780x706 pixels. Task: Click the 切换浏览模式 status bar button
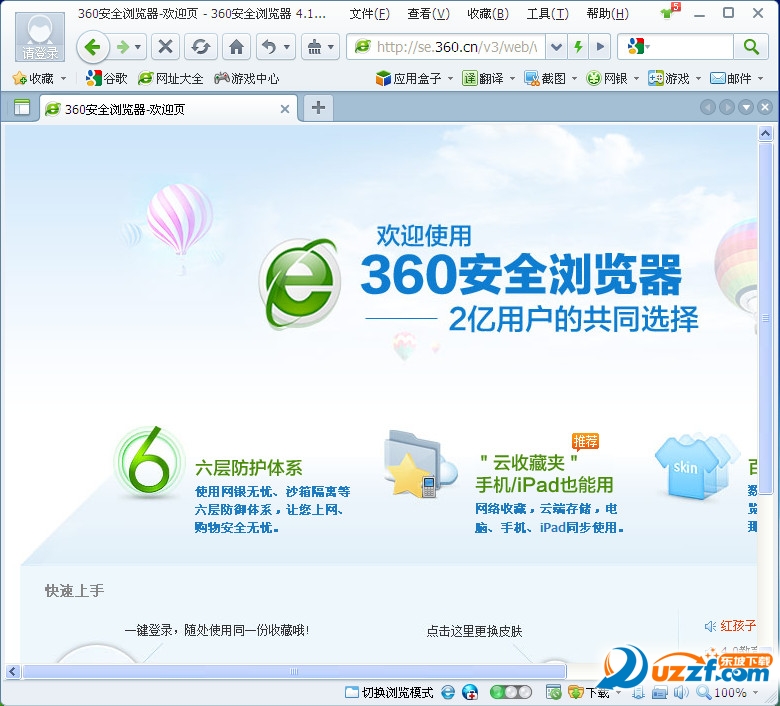390,692
